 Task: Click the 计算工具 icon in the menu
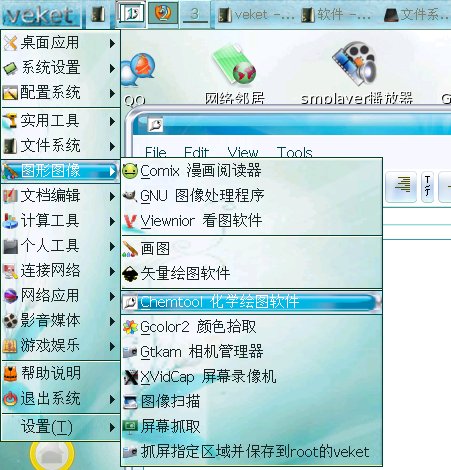point(10,221)
